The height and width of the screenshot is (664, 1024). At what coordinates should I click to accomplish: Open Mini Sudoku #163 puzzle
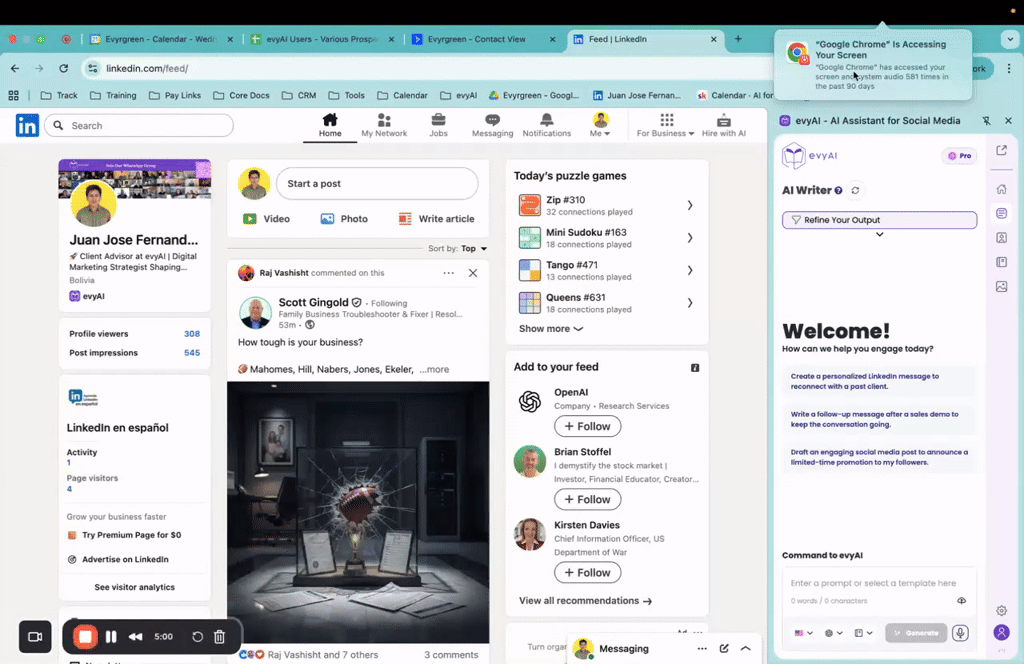607,238
